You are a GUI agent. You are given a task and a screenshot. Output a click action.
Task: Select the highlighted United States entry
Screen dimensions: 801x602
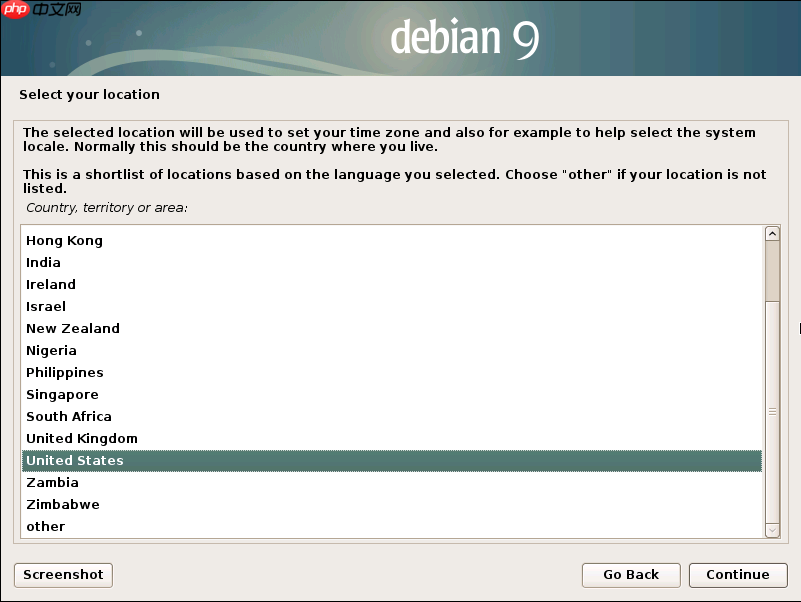(x=74, y=460)
